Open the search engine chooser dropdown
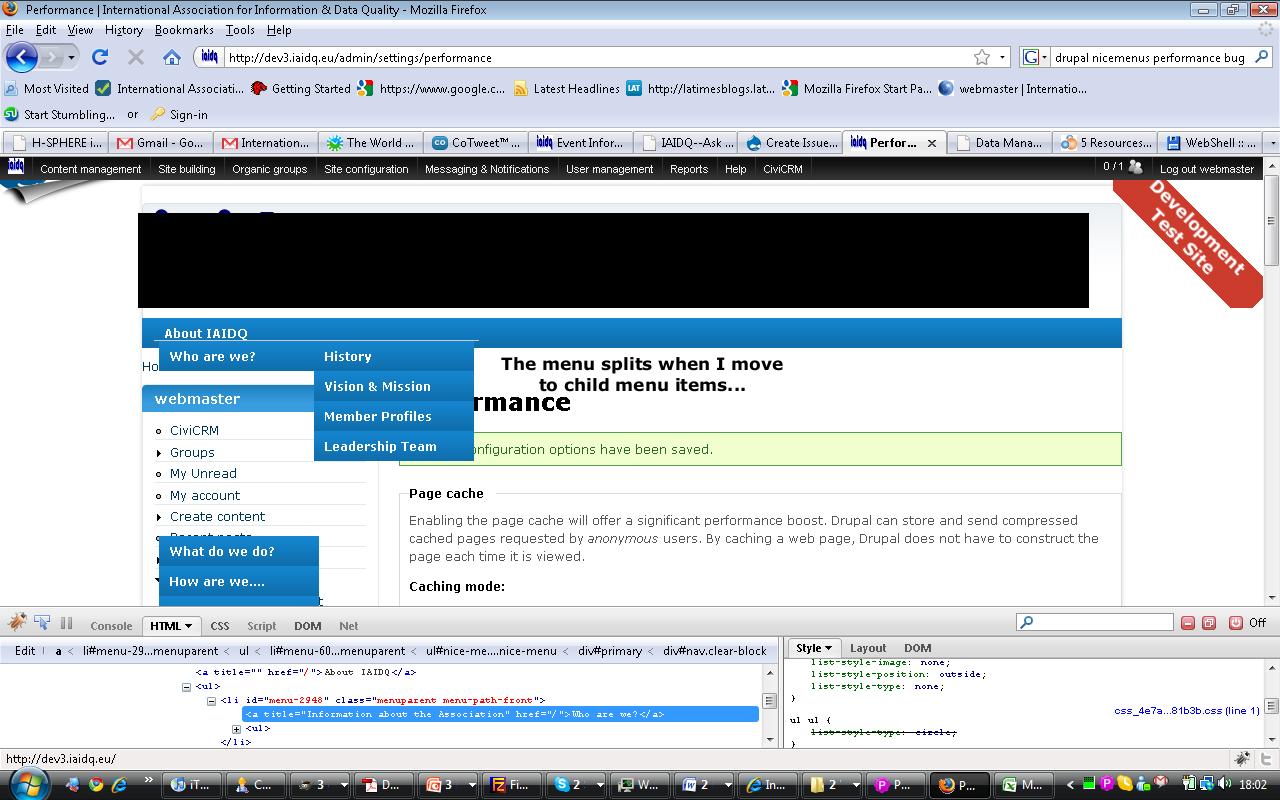The height and width of the screenshot is (800, 1280). pos(1046,58)
